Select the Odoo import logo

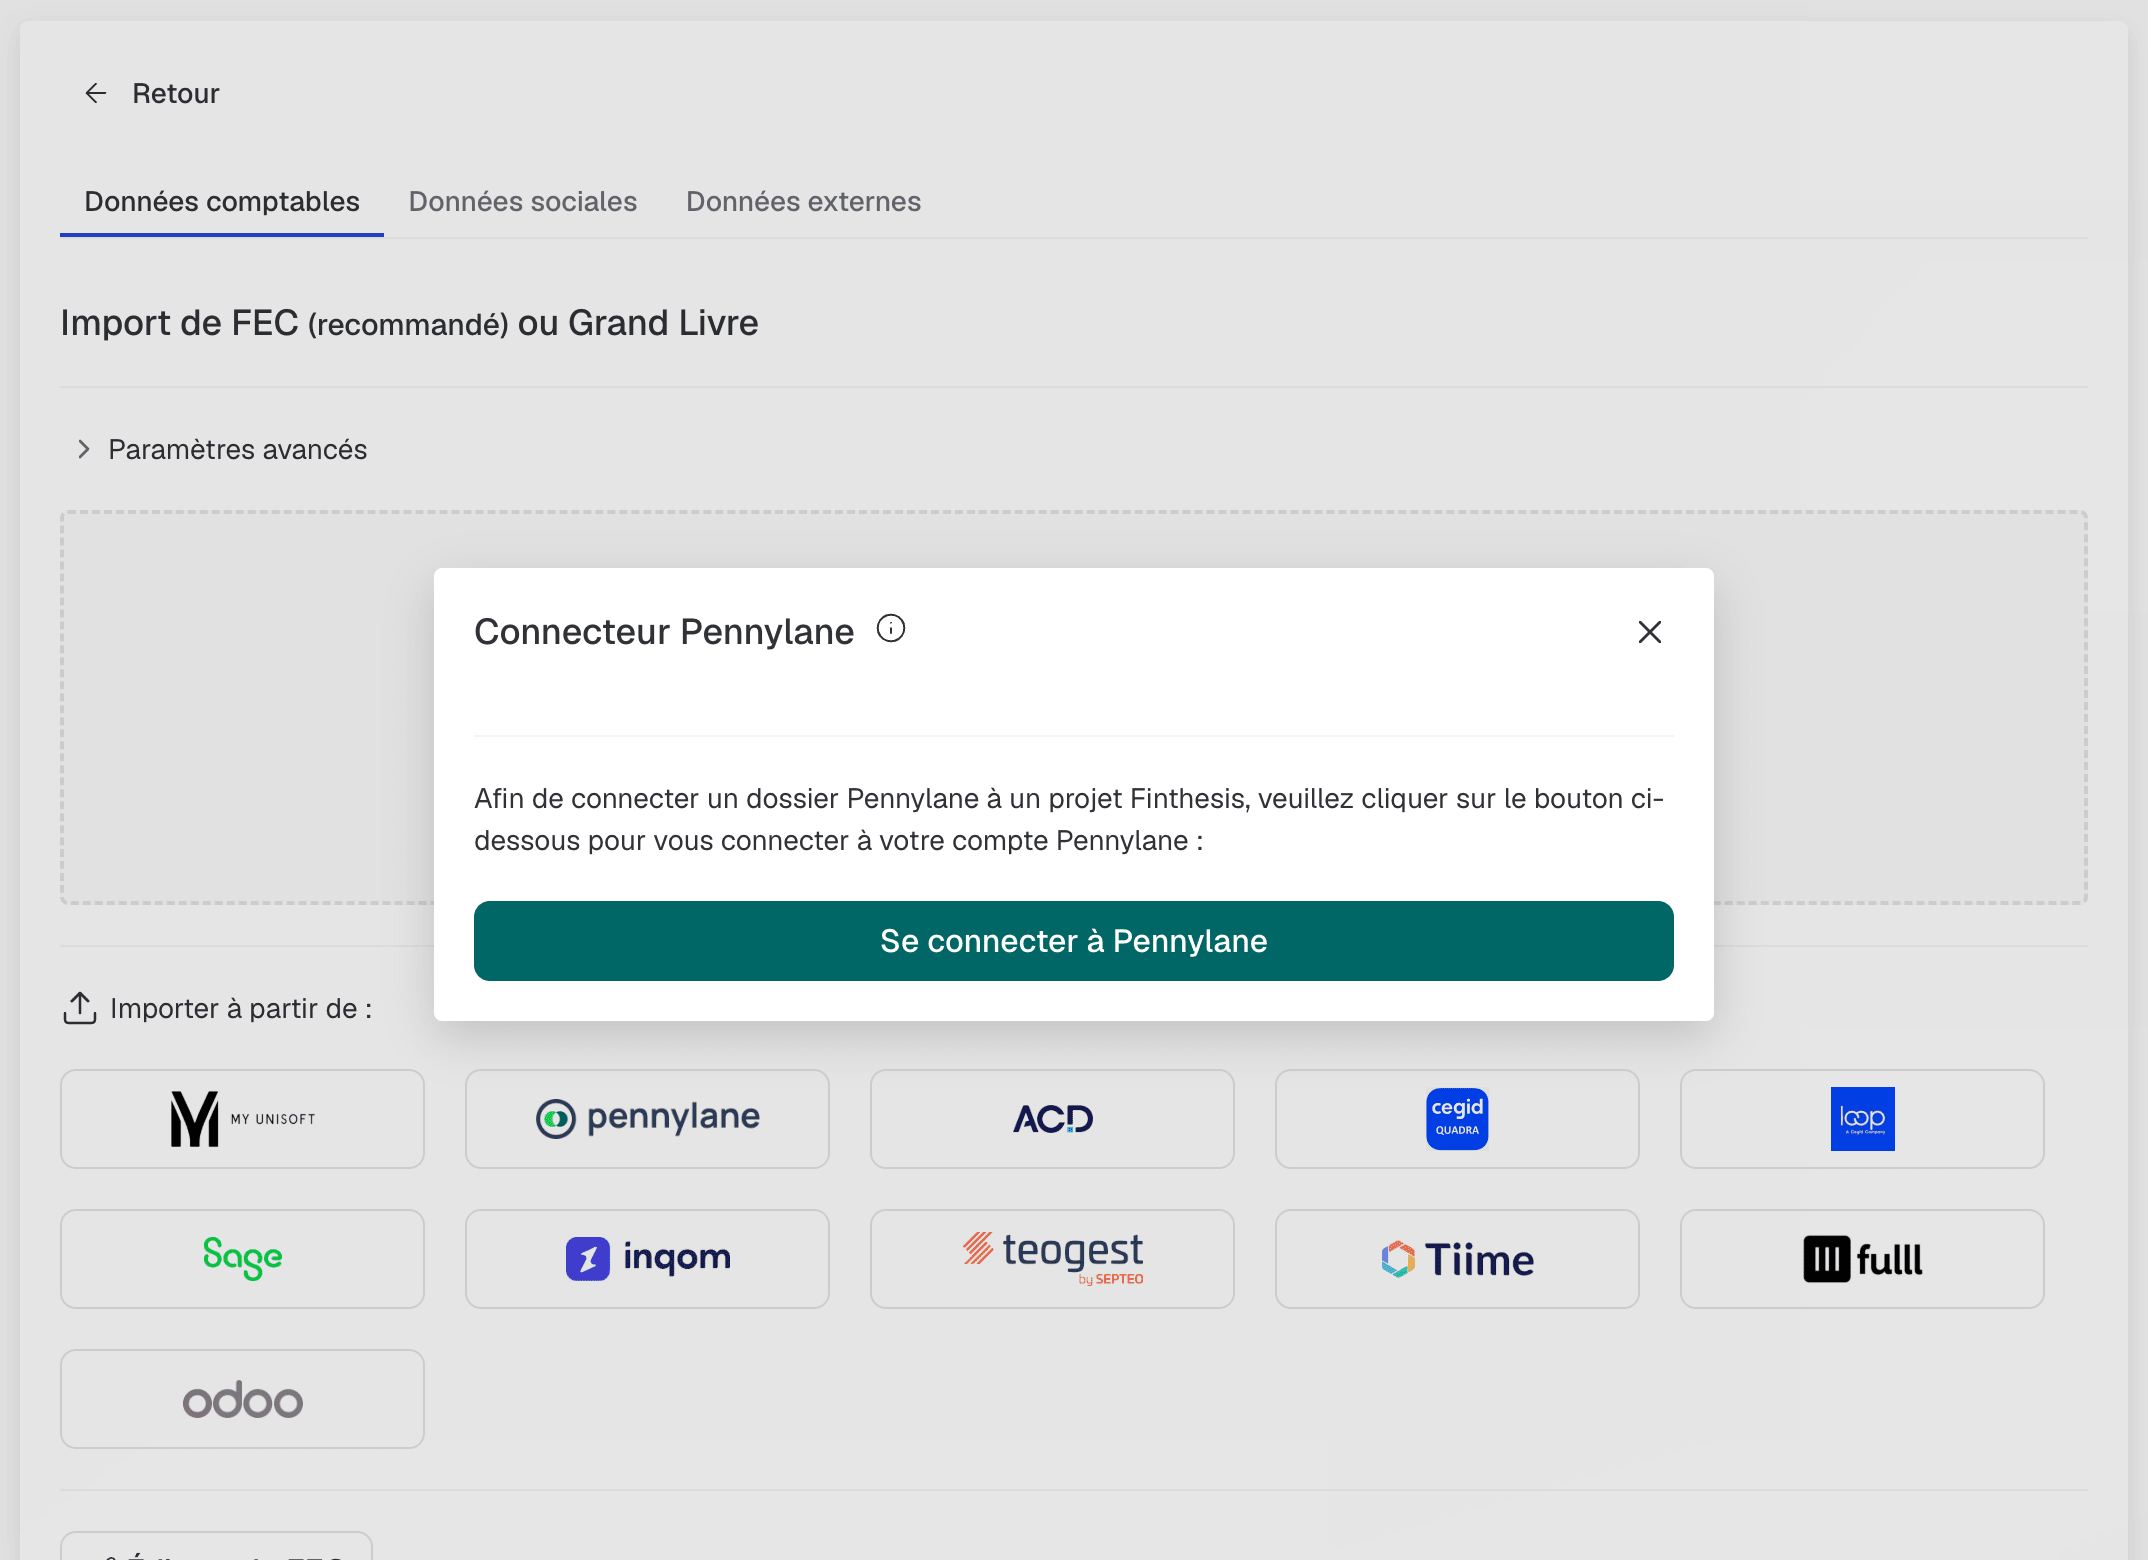point(242,1399)
